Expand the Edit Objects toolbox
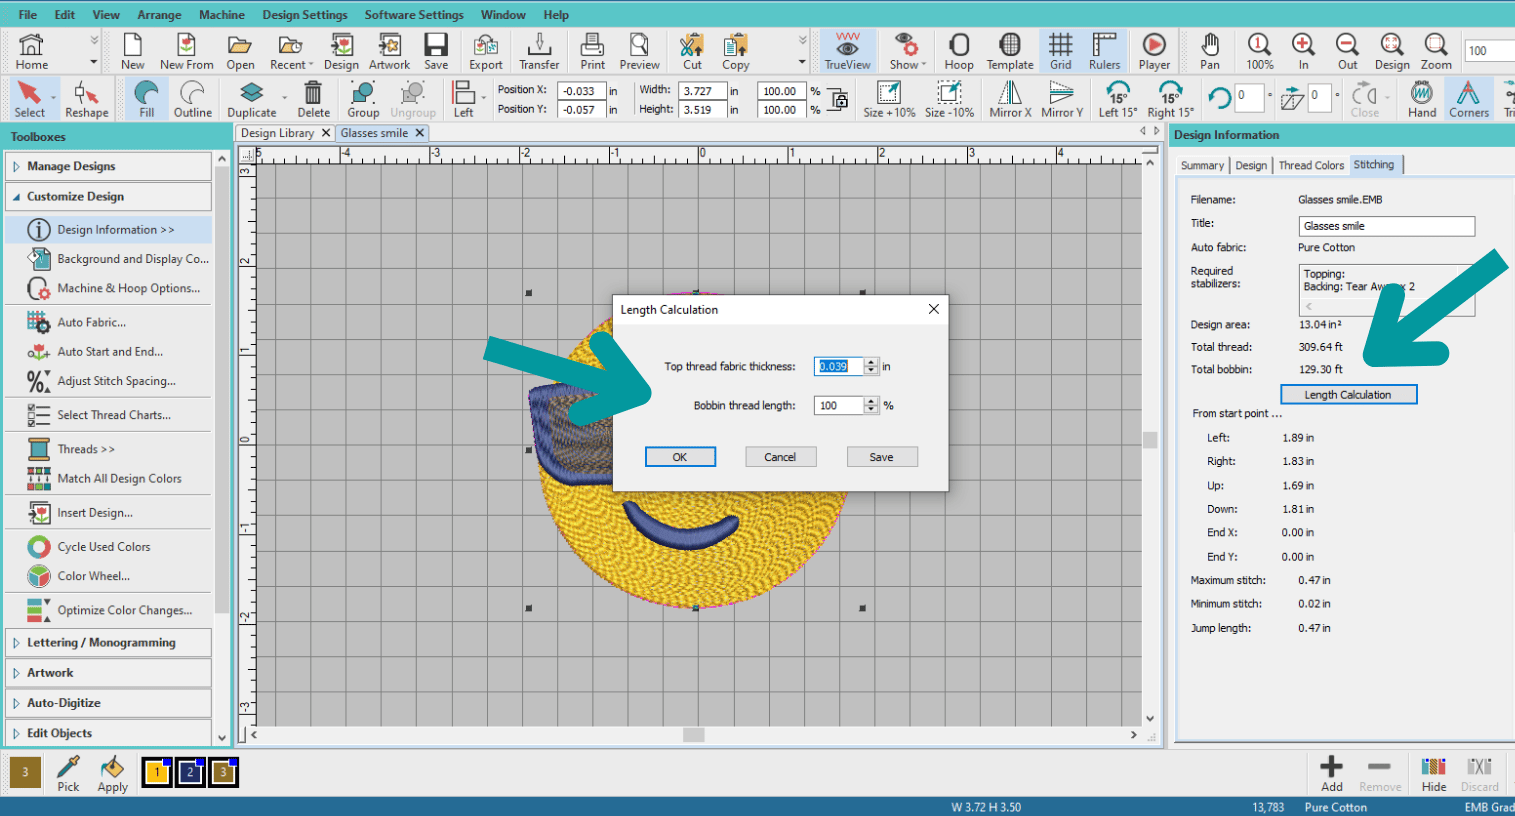This screenshot has width=1515, height=816. tap(108, 732)
